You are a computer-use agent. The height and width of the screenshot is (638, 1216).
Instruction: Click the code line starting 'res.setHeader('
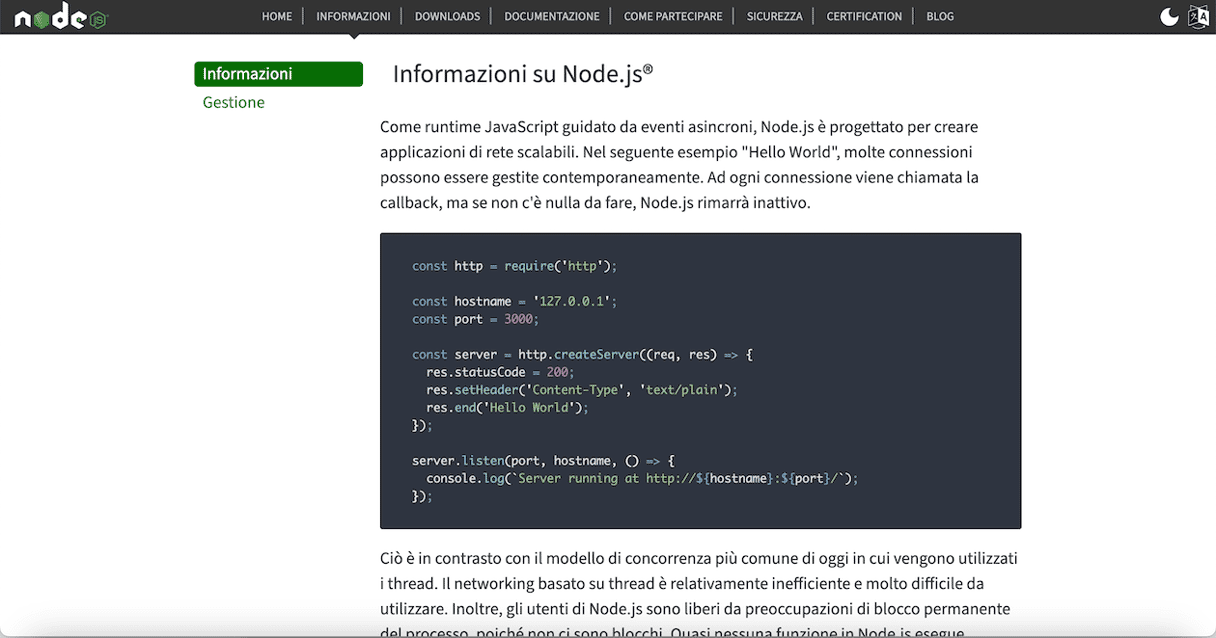pyautogui.click(x=581, y=390)
